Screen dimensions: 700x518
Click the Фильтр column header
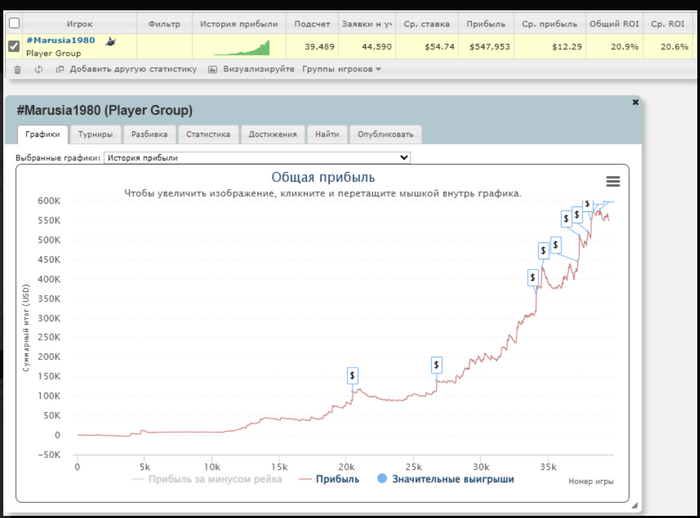tap(164, 24)
